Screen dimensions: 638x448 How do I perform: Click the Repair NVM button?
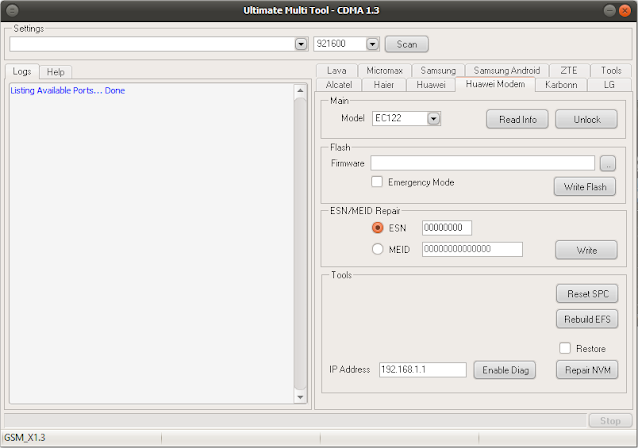tap(587, 370)
